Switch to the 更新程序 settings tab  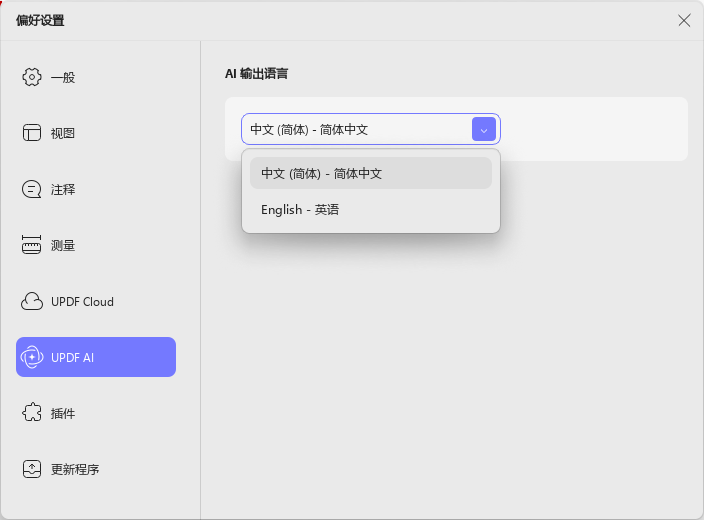point(96,469)
